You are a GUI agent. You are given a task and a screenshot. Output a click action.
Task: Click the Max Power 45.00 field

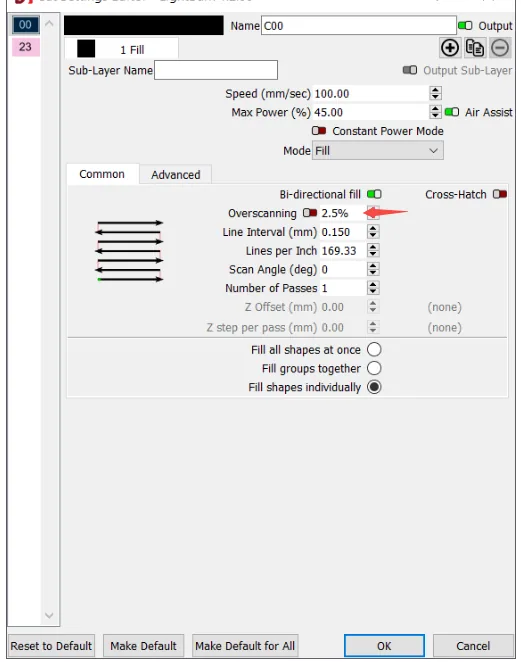[x=372, y=112]
